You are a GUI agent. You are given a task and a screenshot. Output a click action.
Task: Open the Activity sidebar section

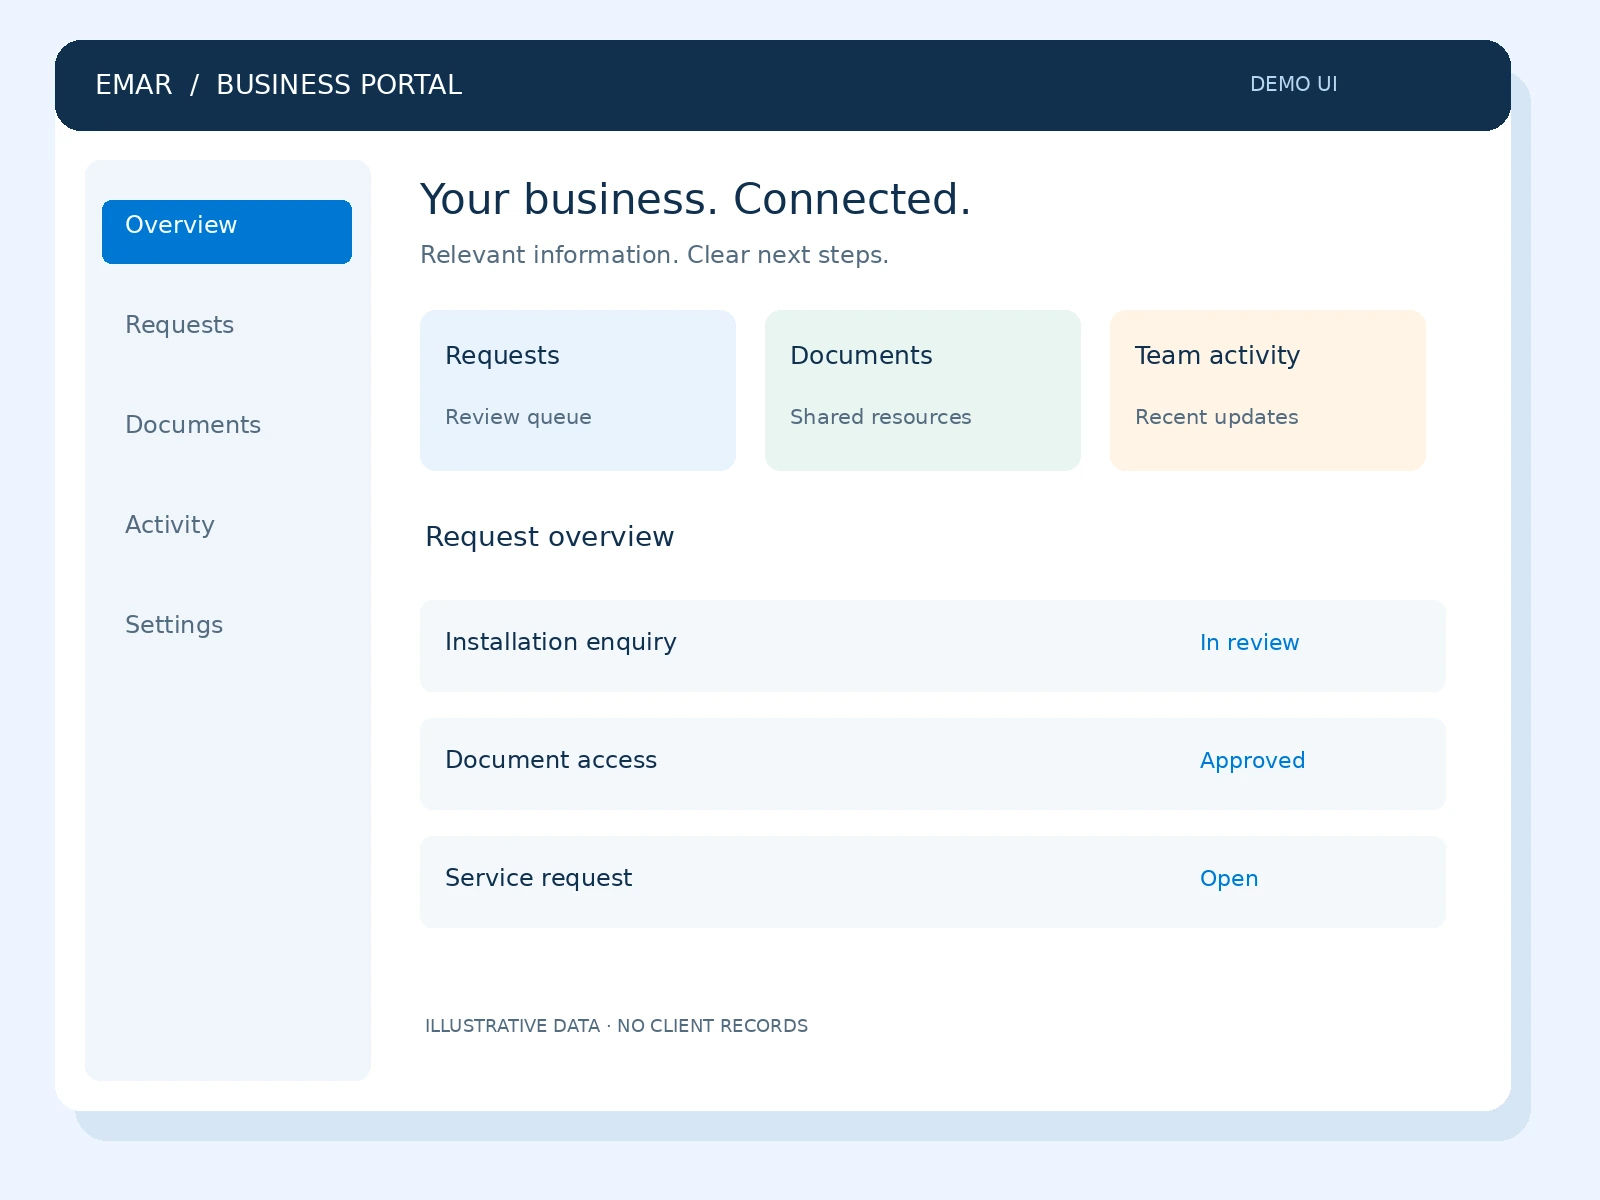[170, 525]
